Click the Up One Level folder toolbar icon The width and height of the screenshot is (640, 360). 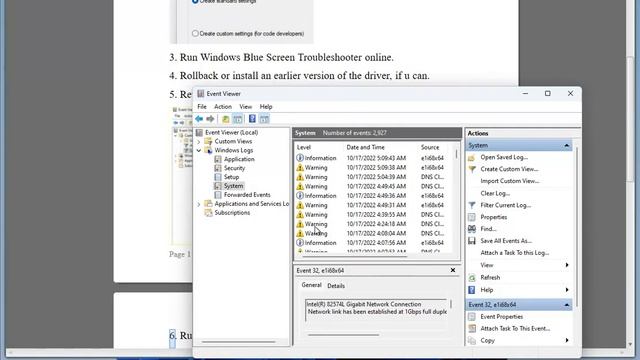pyautogui.click(x=225, y=119)
